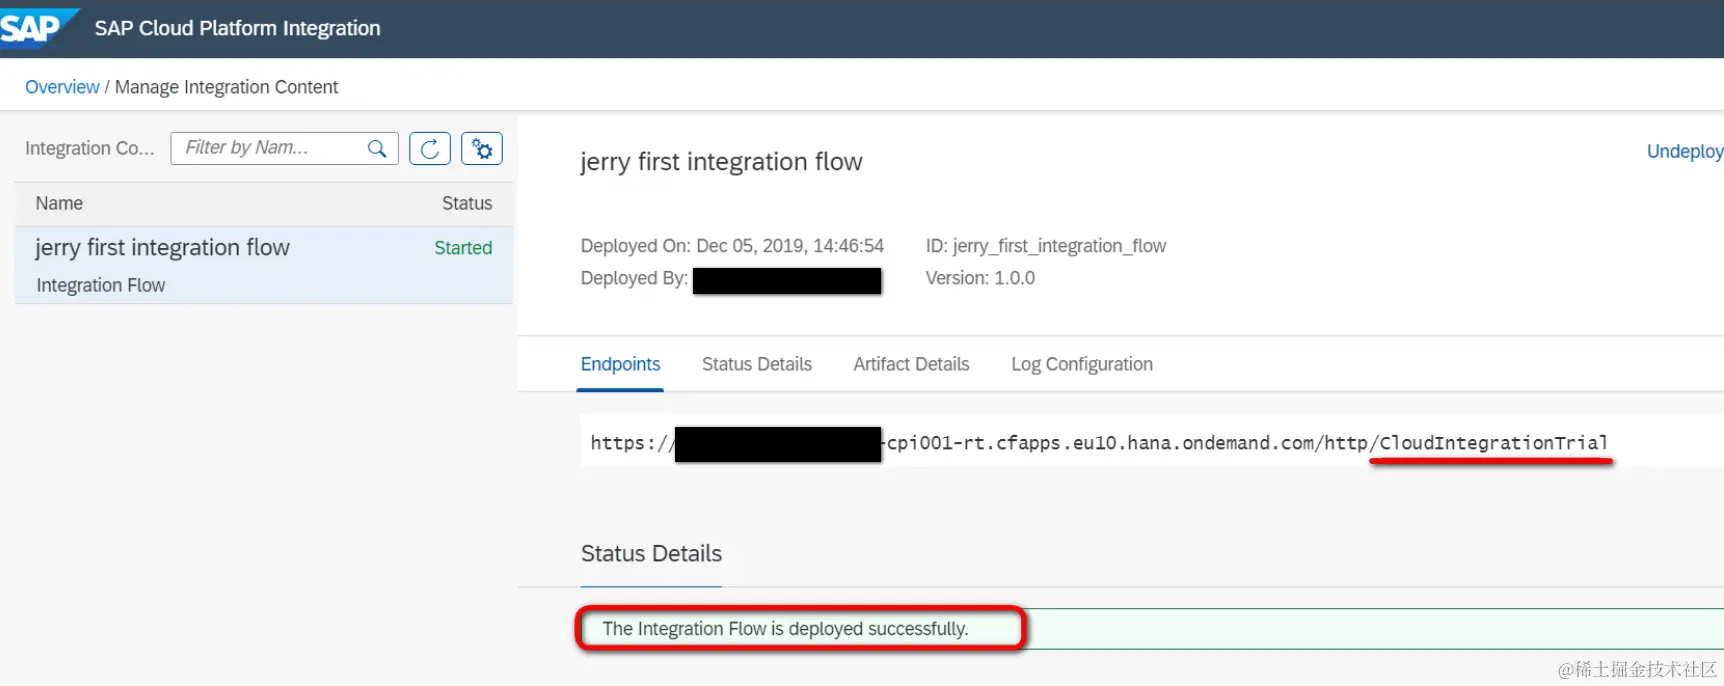
Task: Click the search magnifier icon in filter
Action: (377, 149)
